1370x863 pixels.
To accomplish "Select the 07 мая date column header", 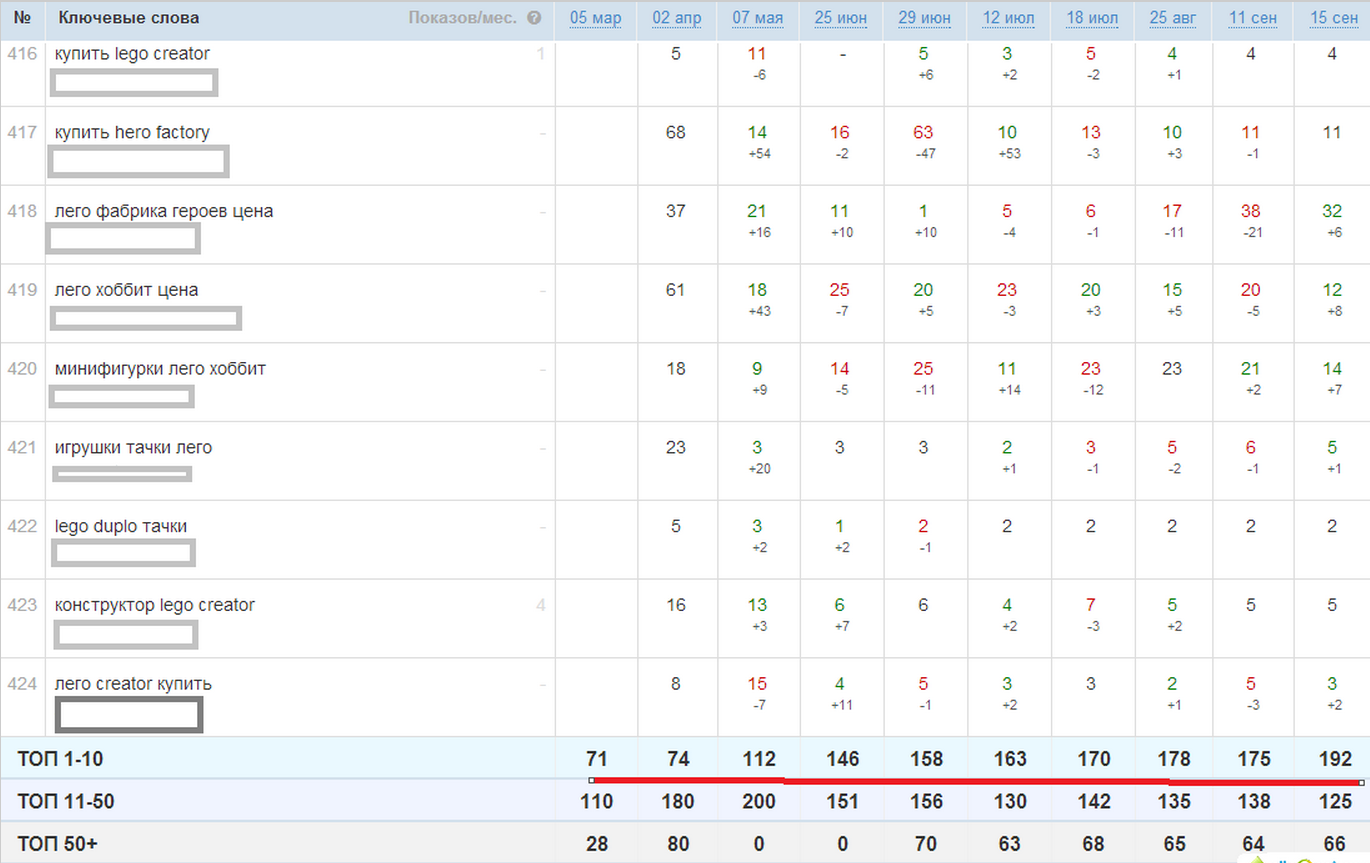I will (x=758, y=18).
